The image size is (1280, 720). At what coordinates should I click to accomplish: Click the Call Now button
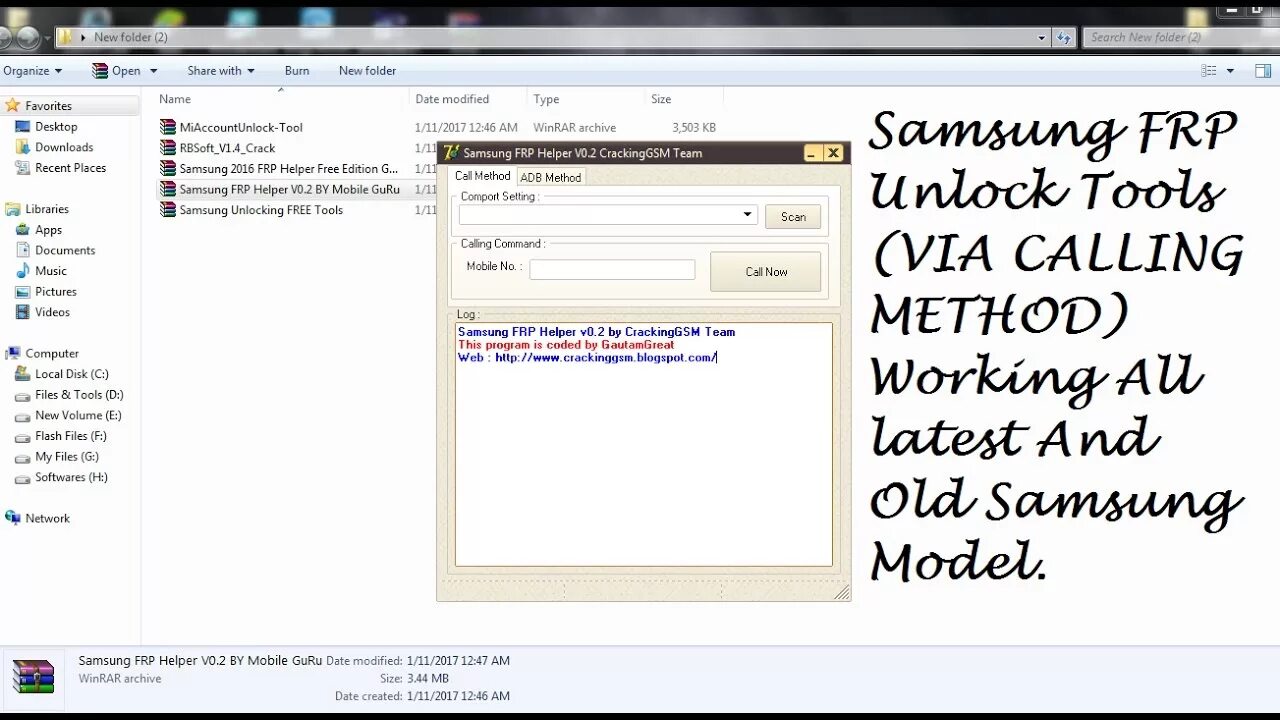(x=765, y=271)
